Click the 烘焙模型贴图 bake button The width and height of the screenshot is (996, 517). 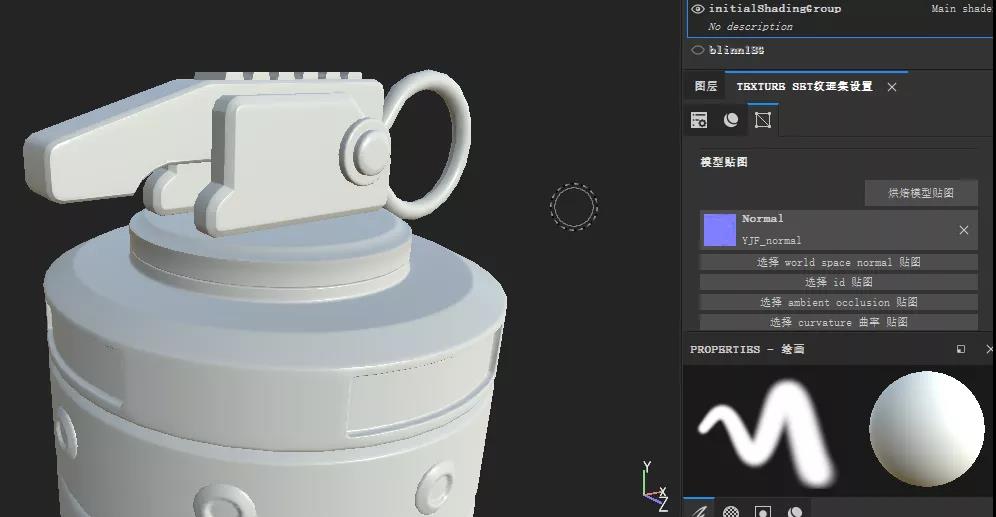(x=920, y=193)
